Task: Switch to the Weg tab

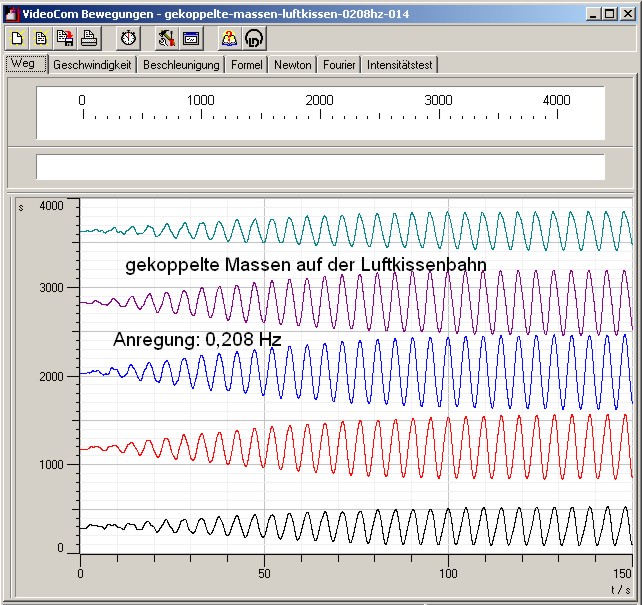Action: point(26,63)
